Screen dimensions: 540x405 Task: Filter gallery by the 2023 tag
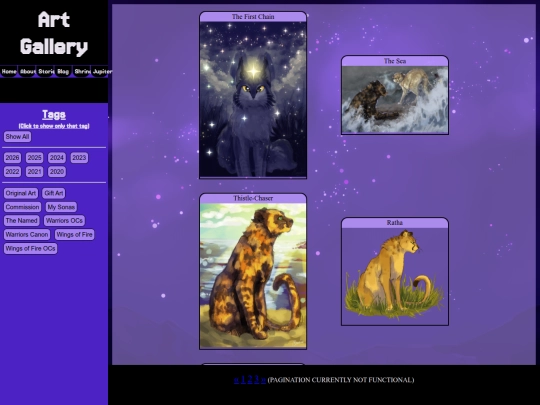point(79,158)
